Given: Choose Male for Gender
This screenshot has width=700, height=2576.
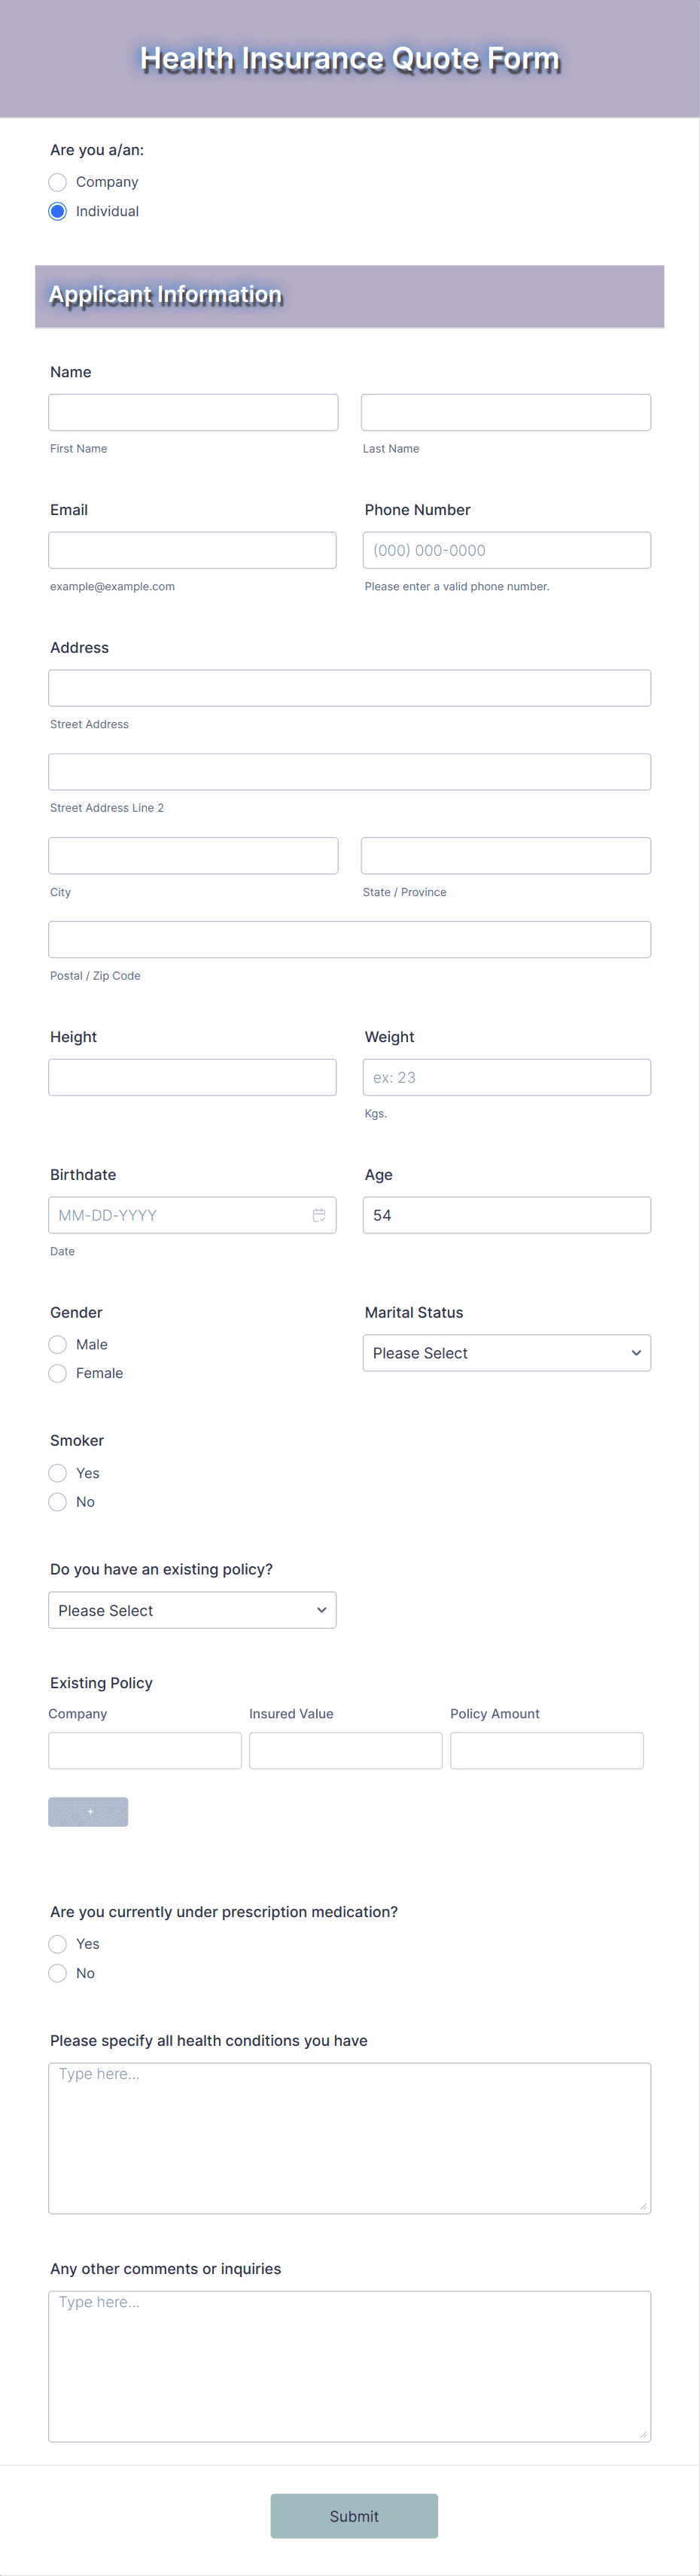Looking at the screenshot, I should tap(57, 1344).
